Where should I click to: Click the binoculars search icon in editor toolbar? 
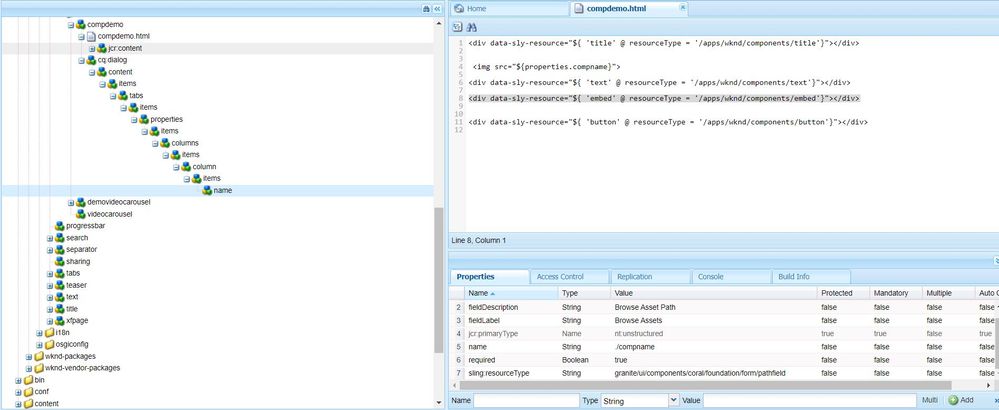tap(472, 27)
